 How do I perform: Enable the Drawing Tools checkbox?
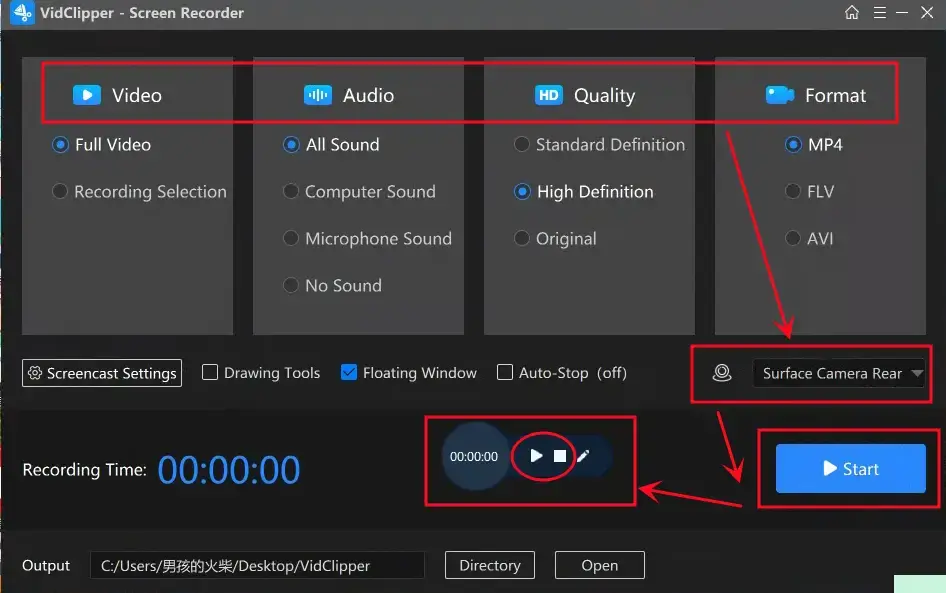[210, 372]
